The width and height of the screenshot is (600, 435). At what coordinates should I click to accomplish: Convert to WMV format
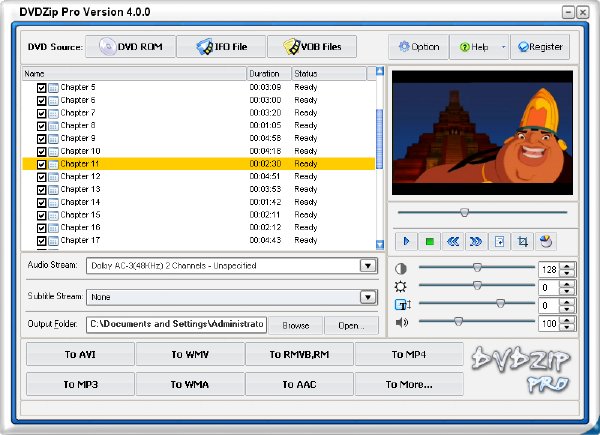pyautogui.click(x=190, y=354)
